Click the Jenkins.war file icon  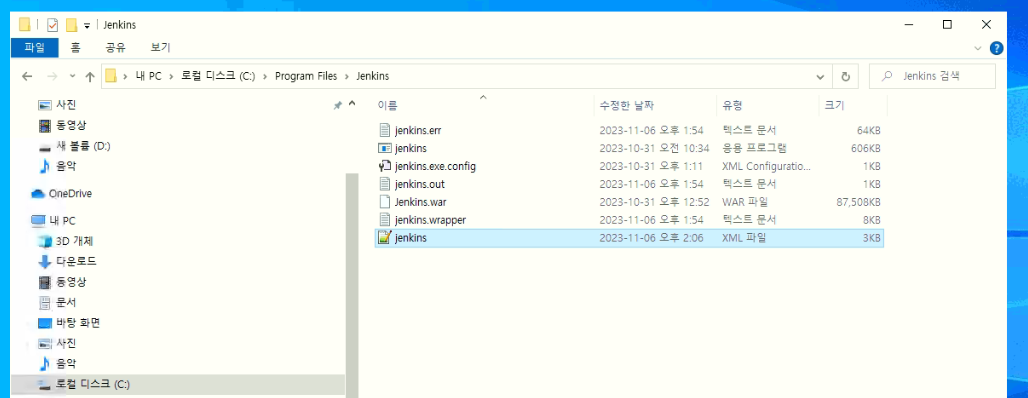tap(385, 201)
